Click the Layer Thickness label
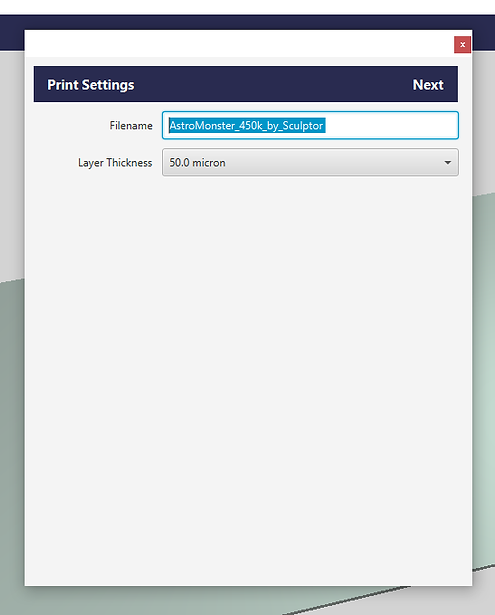Viewport: 495px width, 615px height. point(115,163)
